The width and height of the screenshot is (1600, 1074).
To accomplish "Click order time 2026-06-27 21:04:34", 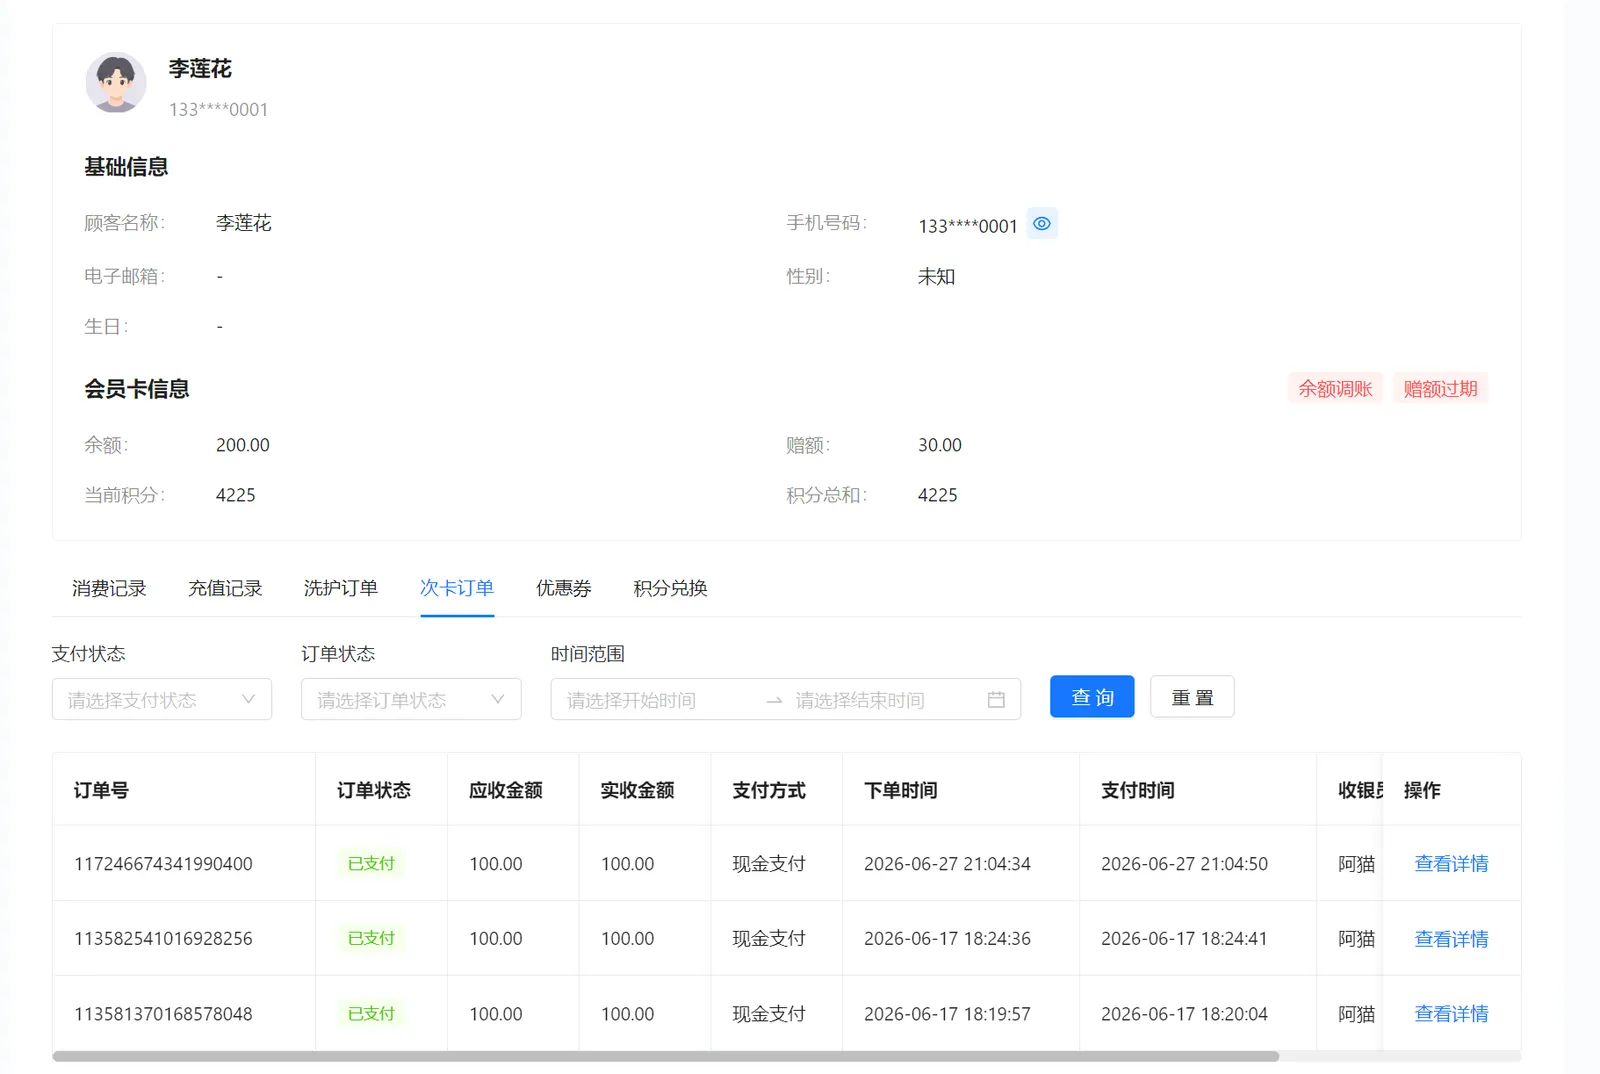I will coord(947,863).
